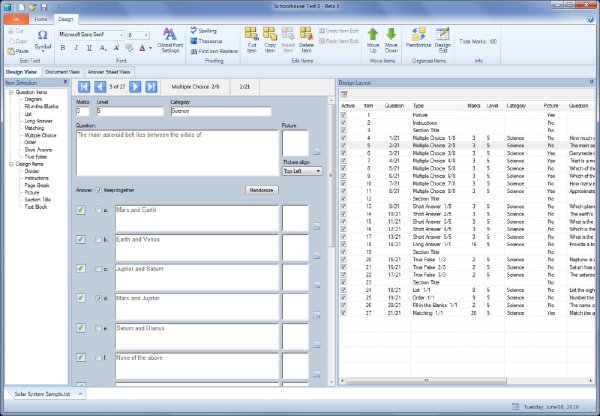Image resolution: width=600 pixels, height=416 pixels.
Task: Open the font name dropdown
Action: [x=121, y=35]
